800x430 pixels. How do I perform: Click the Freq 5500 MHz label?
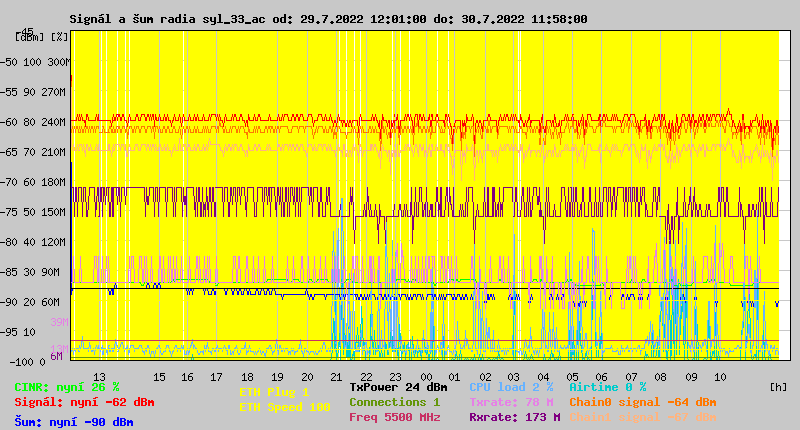coord(394,417)
